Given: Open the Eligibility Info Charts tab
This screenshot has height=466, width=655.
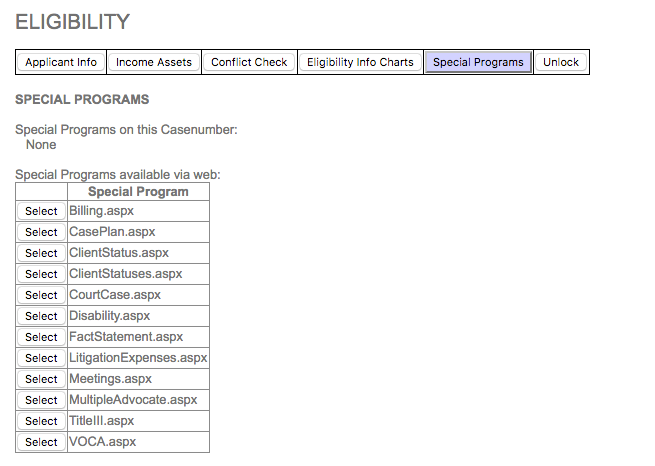Looking at the screenshot, I should tap(360, 62).
